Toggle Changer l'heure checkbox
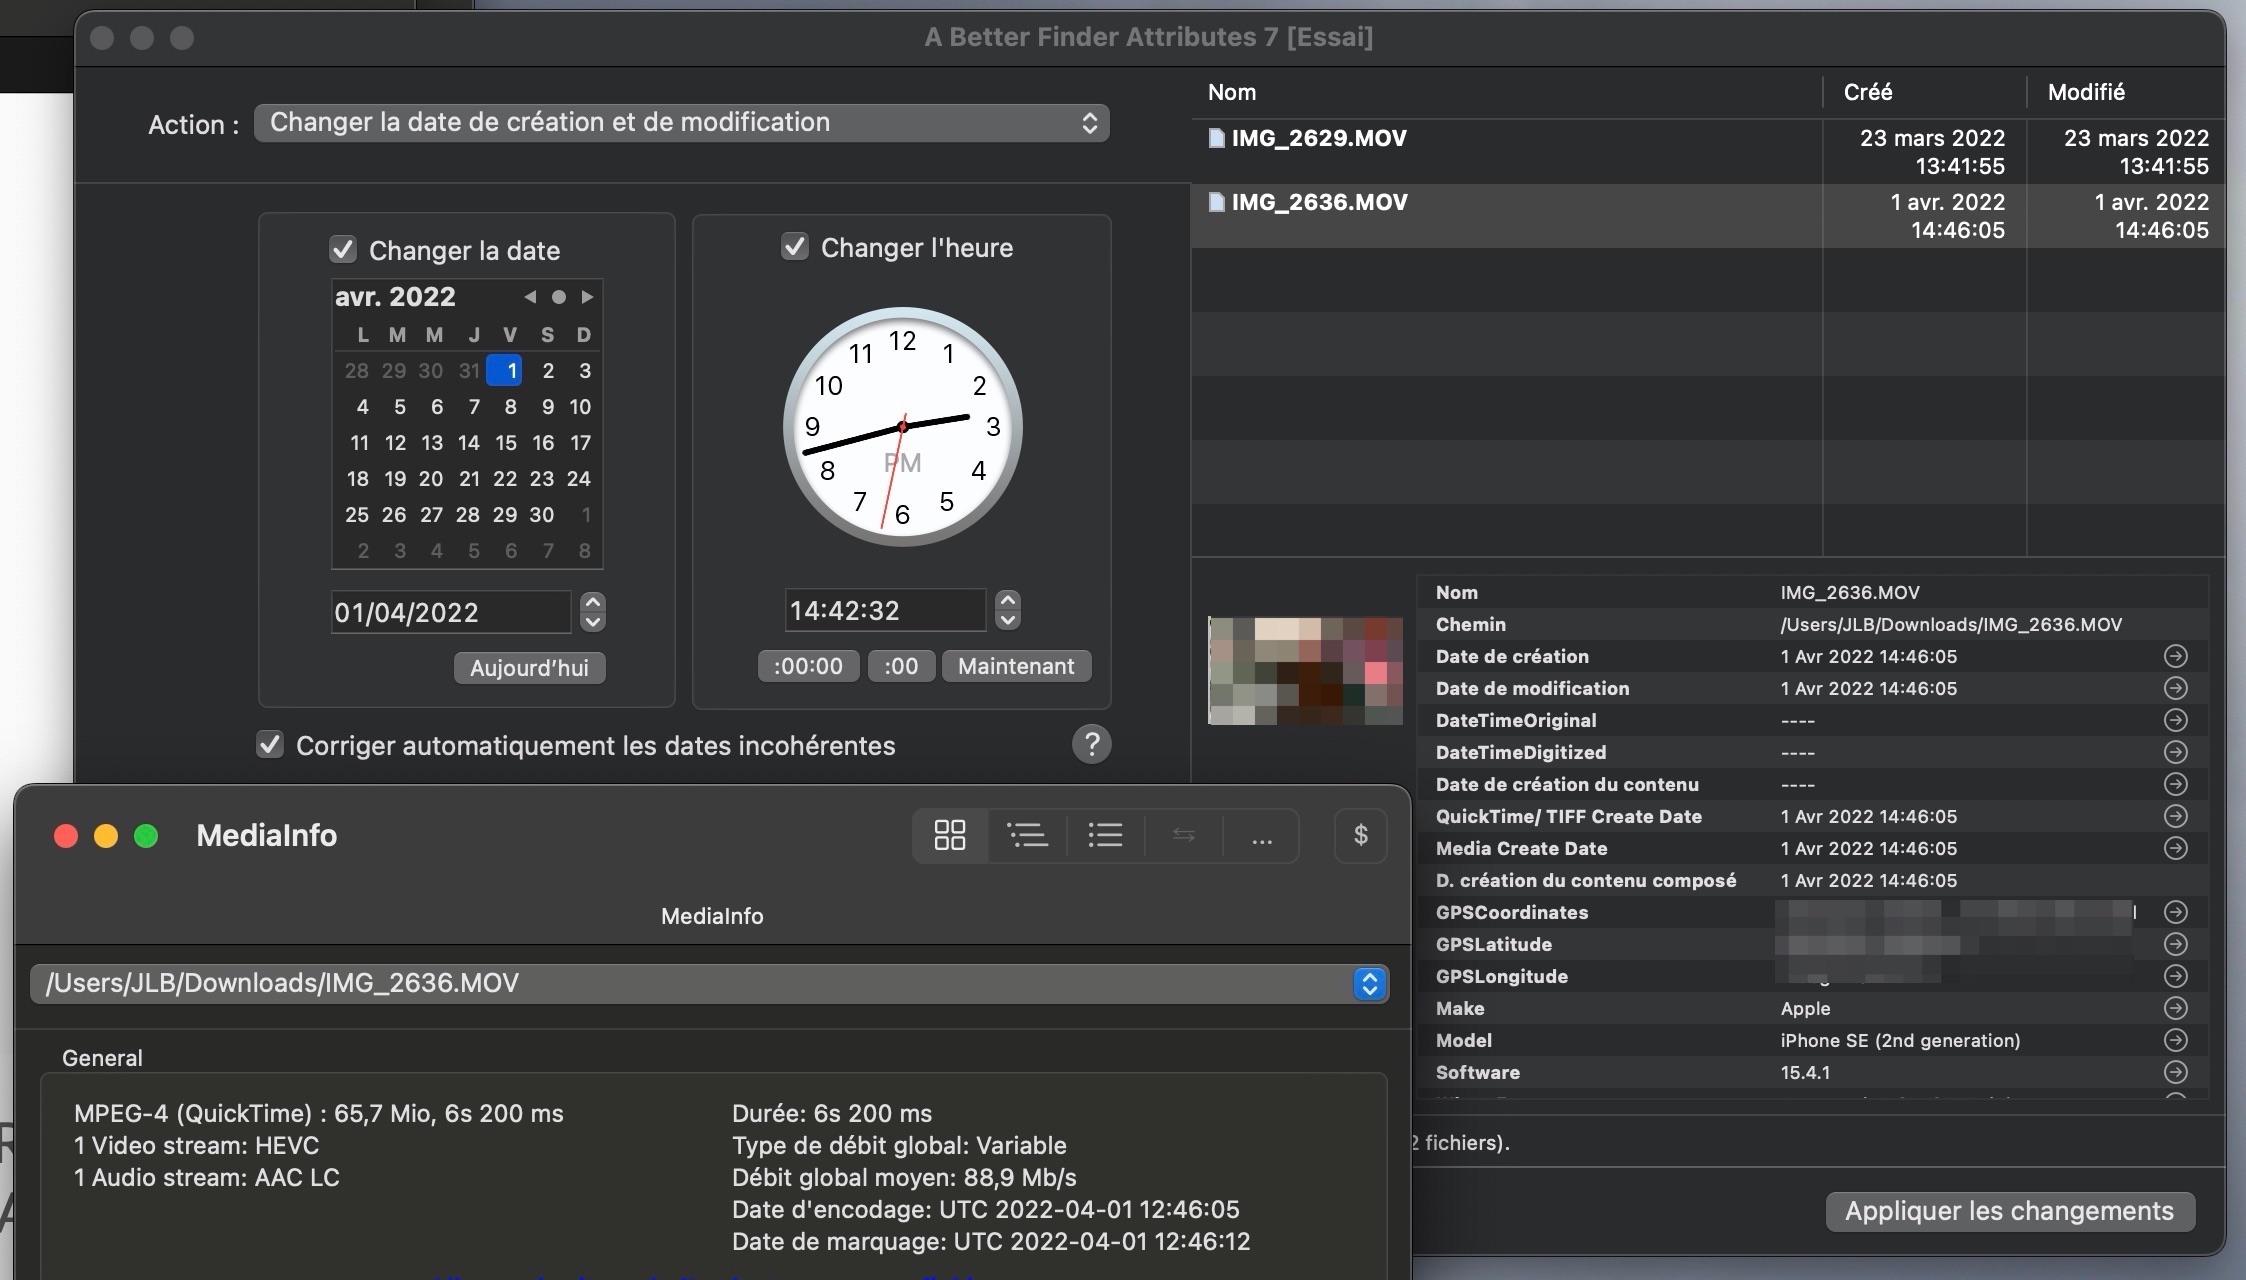Image resolution: width=2246 pixels, height=1280 pixels. pos(795,246)
